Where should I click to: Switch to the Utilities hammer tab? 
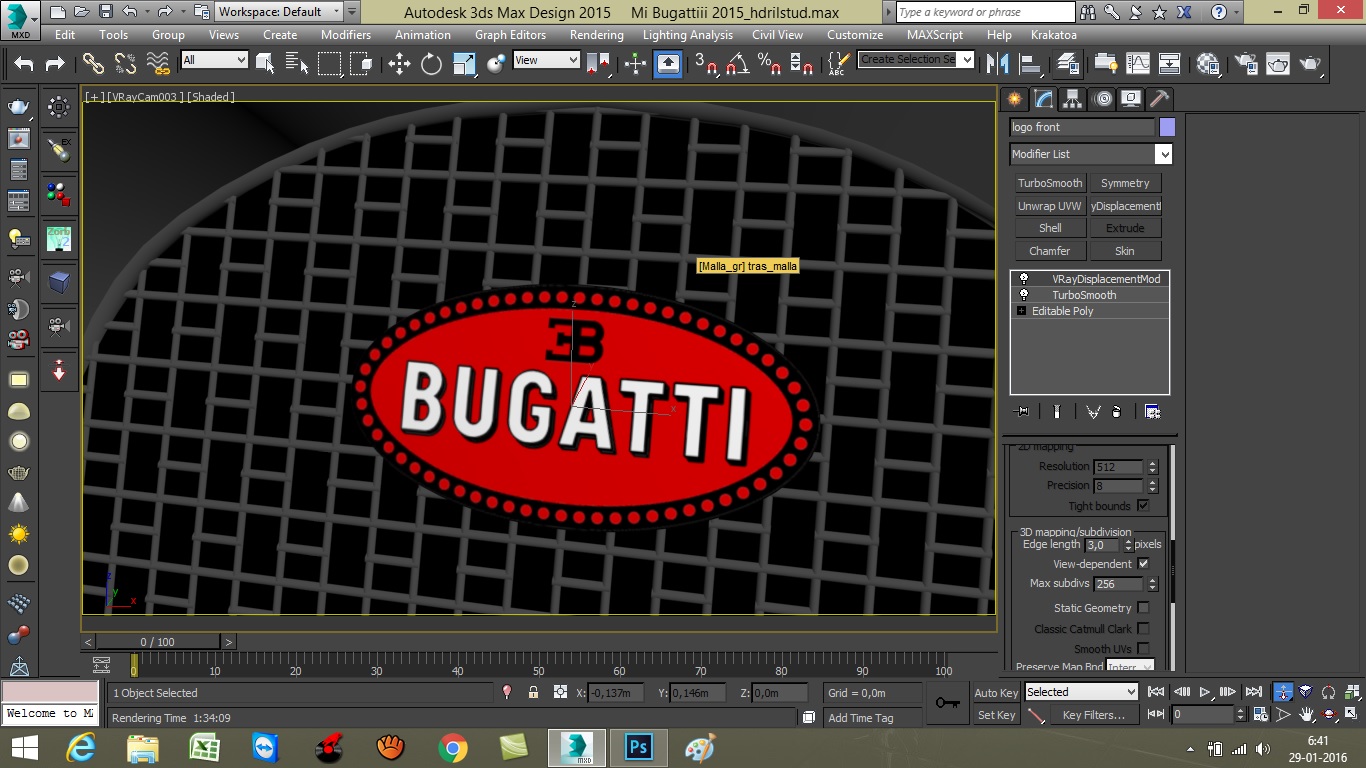coord(1160,99)
